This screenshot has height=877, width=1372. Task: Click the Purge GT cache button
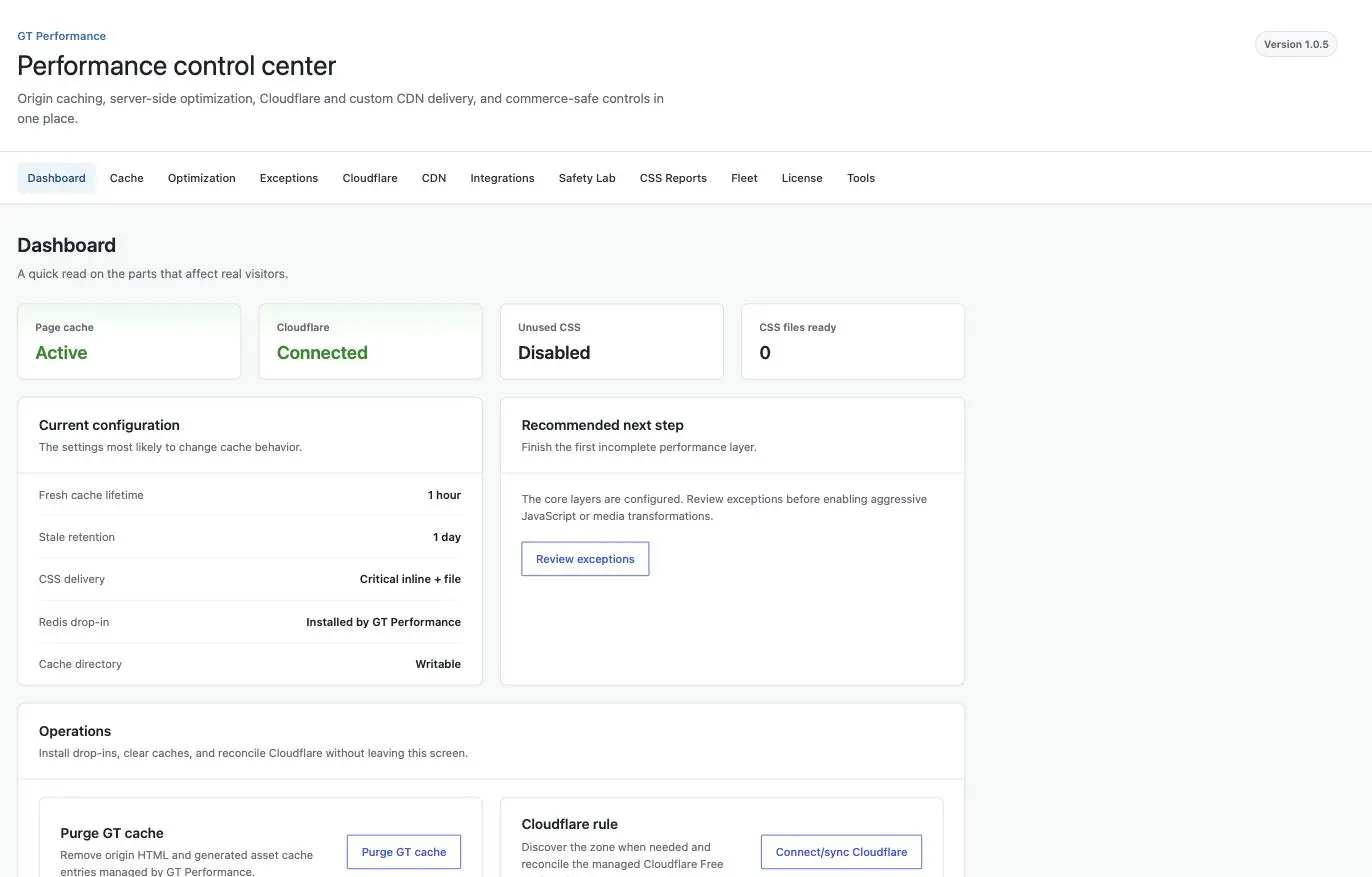coord(403,852)
